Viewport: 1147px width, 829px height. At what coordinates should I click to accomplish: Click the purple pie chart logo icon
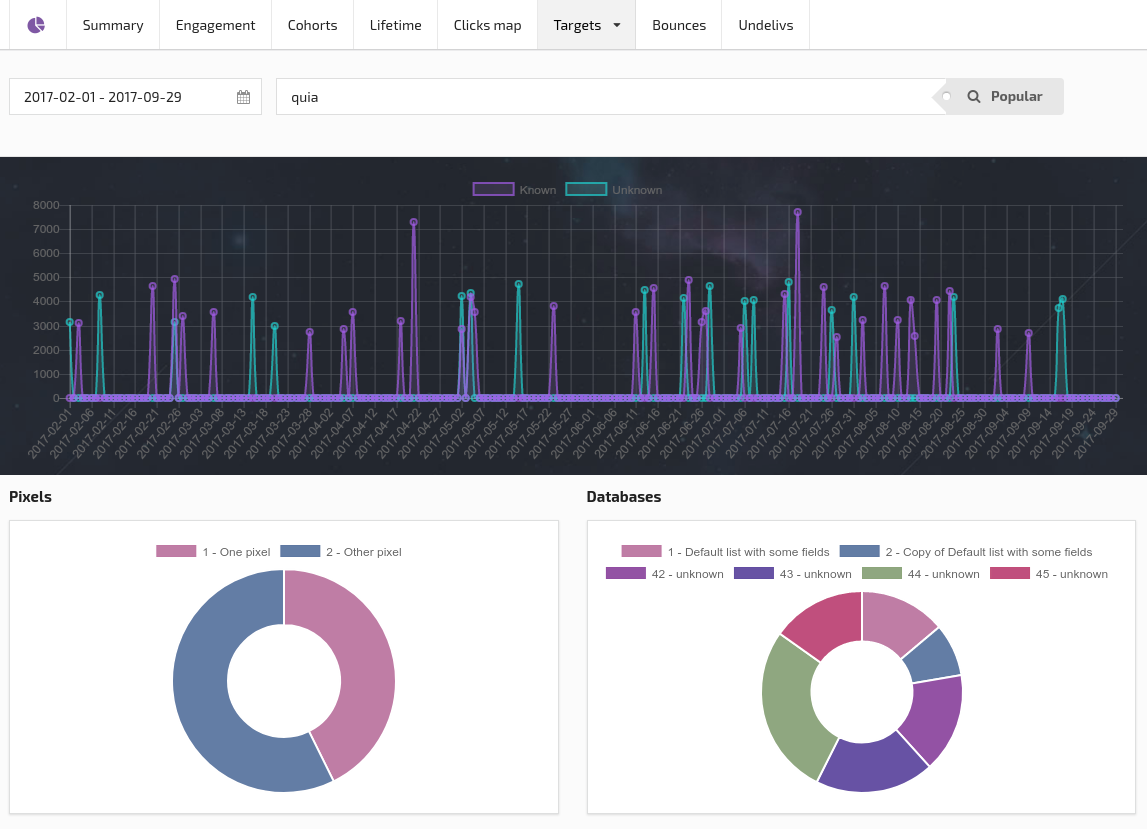[x=36, y=25]
